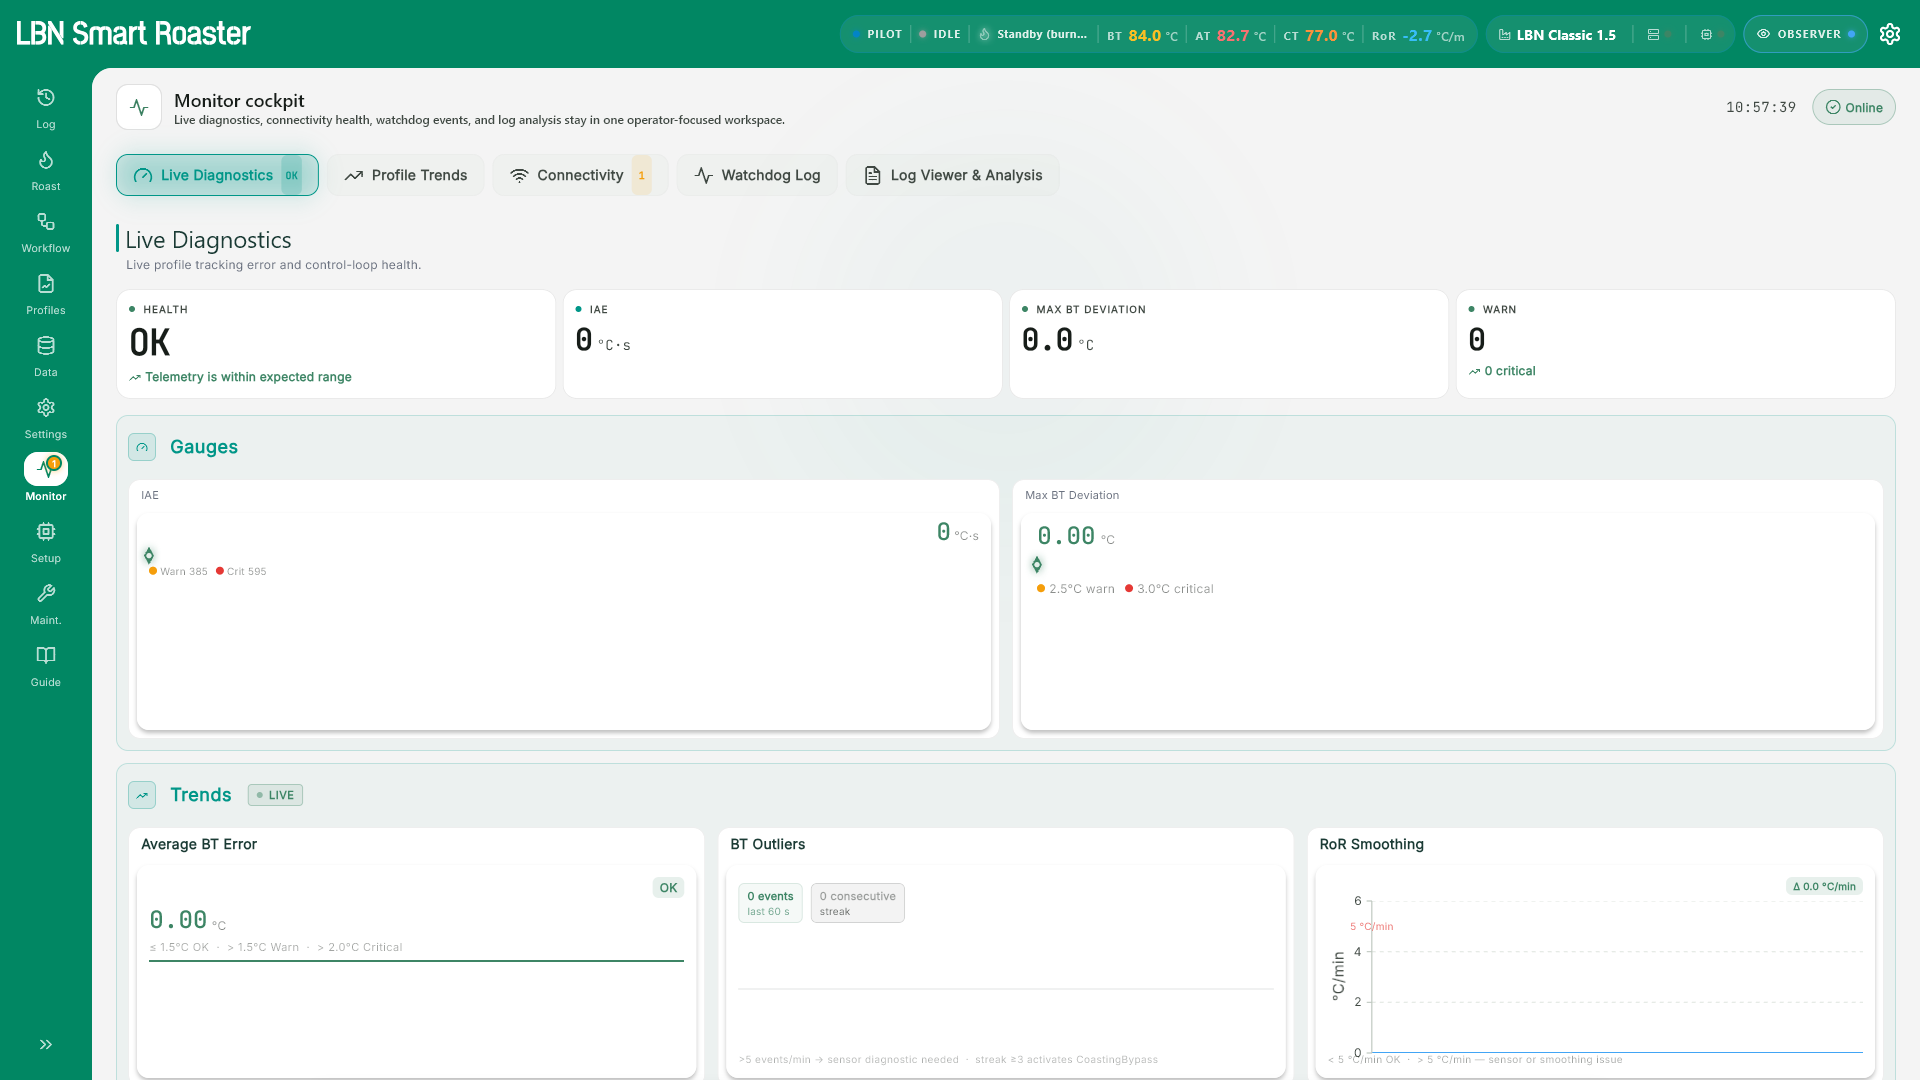The height and width of the screenshot is (1080, 1920).
Task: Click the Max BT Deviation gauge marker
Action: click(x=1037, y=565)
